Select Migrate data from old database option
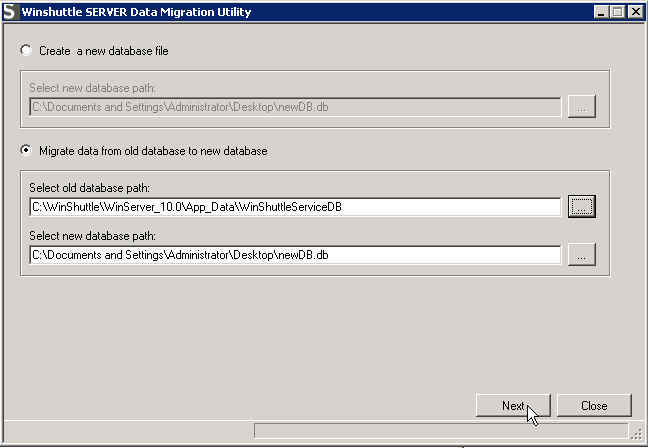This screenshot has height=448, width=648. pyautogui.click(x=26, y=150)
